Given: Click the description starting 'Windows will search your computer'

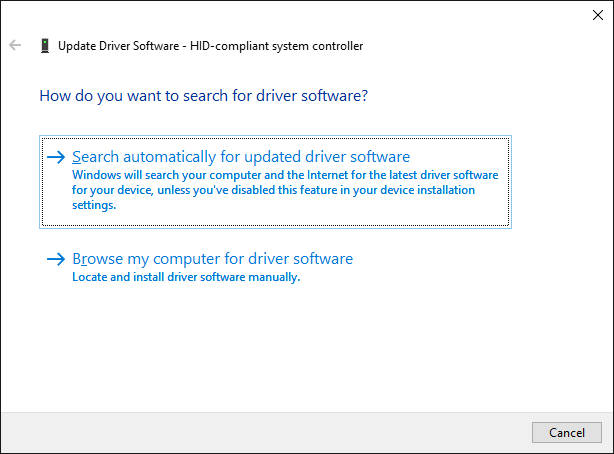Looking at the screenshot, I should coord(285,190).
